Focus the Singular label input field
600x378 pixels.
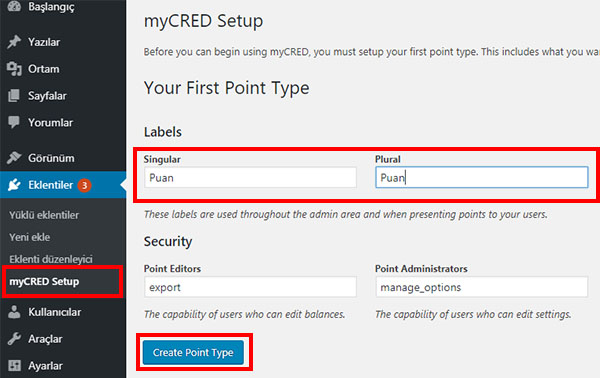tap(250, 178)
